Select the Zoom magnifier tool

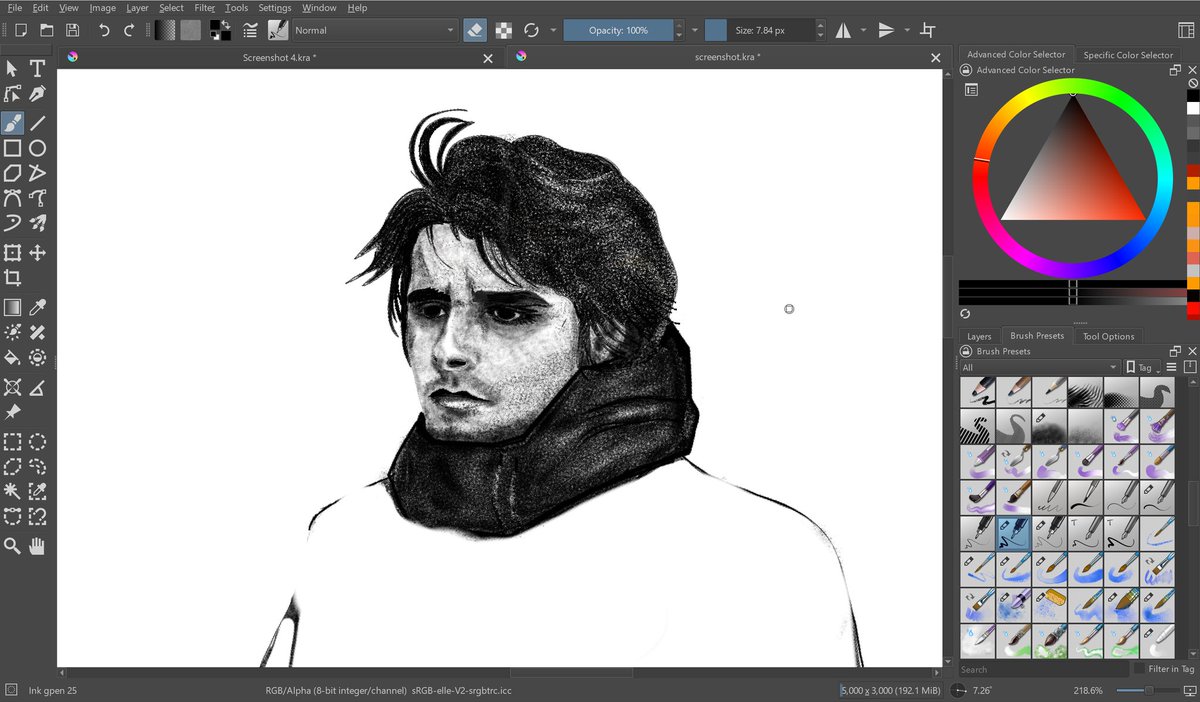click(12, 546)
